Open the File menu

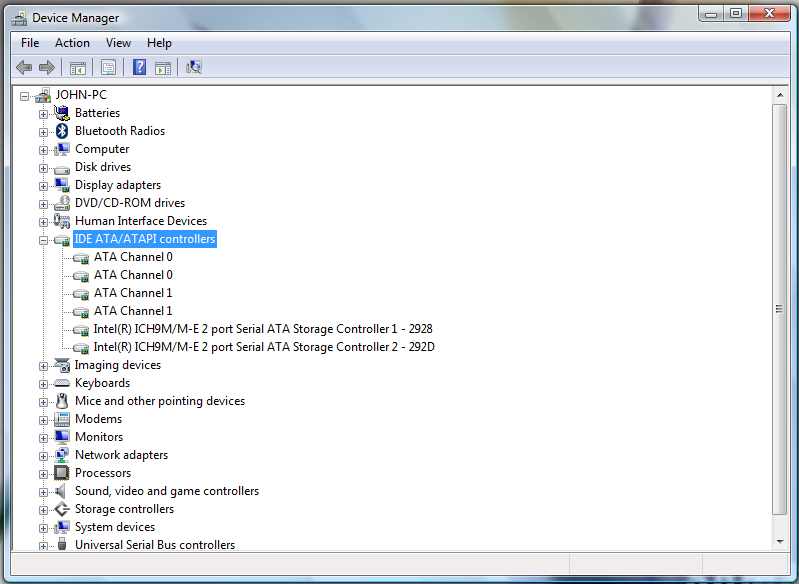click(x=30, y=43)
